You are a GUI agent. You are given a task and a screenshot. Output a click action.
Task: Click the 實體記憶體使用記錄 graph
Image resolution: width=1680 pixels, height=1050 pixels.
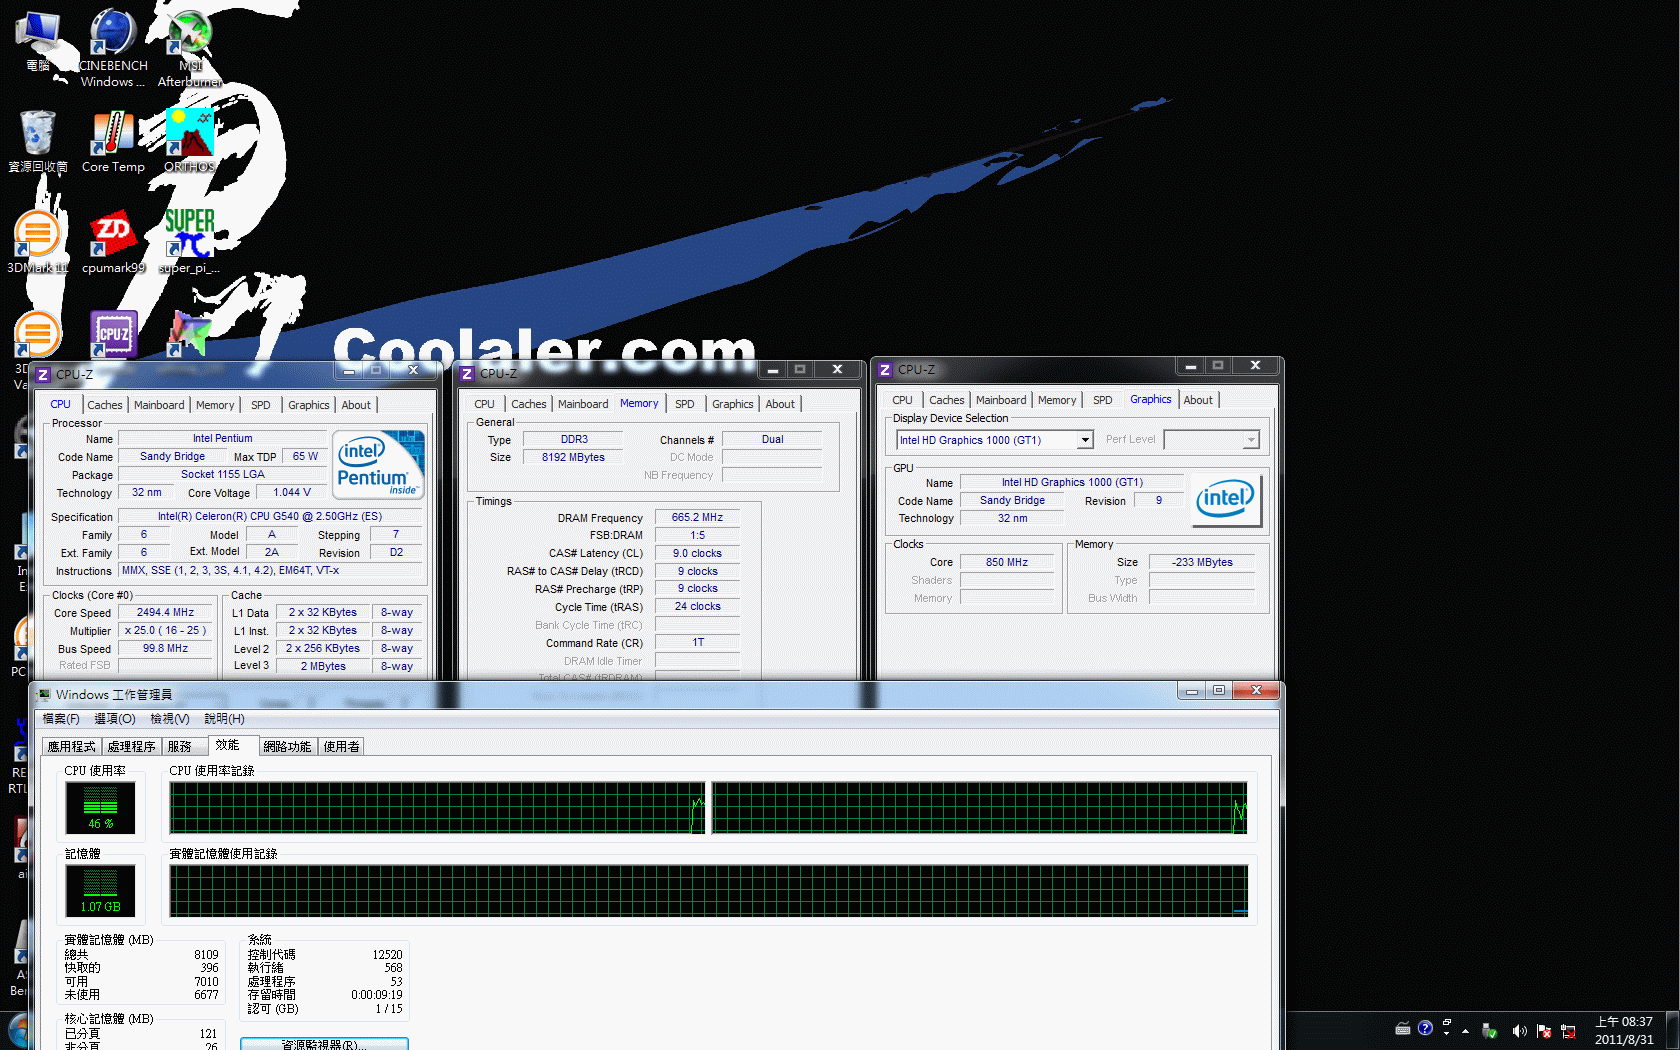[709, 891]
